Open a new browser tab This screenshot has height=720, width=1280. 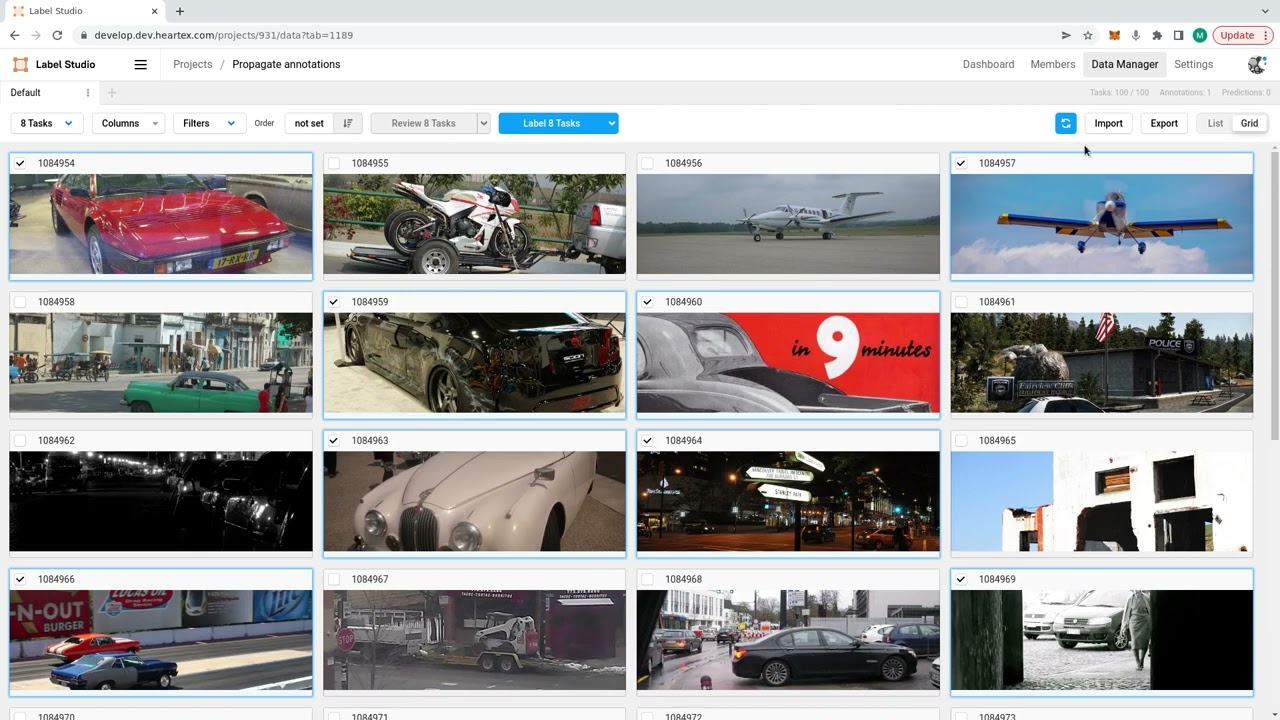[180, 11]
